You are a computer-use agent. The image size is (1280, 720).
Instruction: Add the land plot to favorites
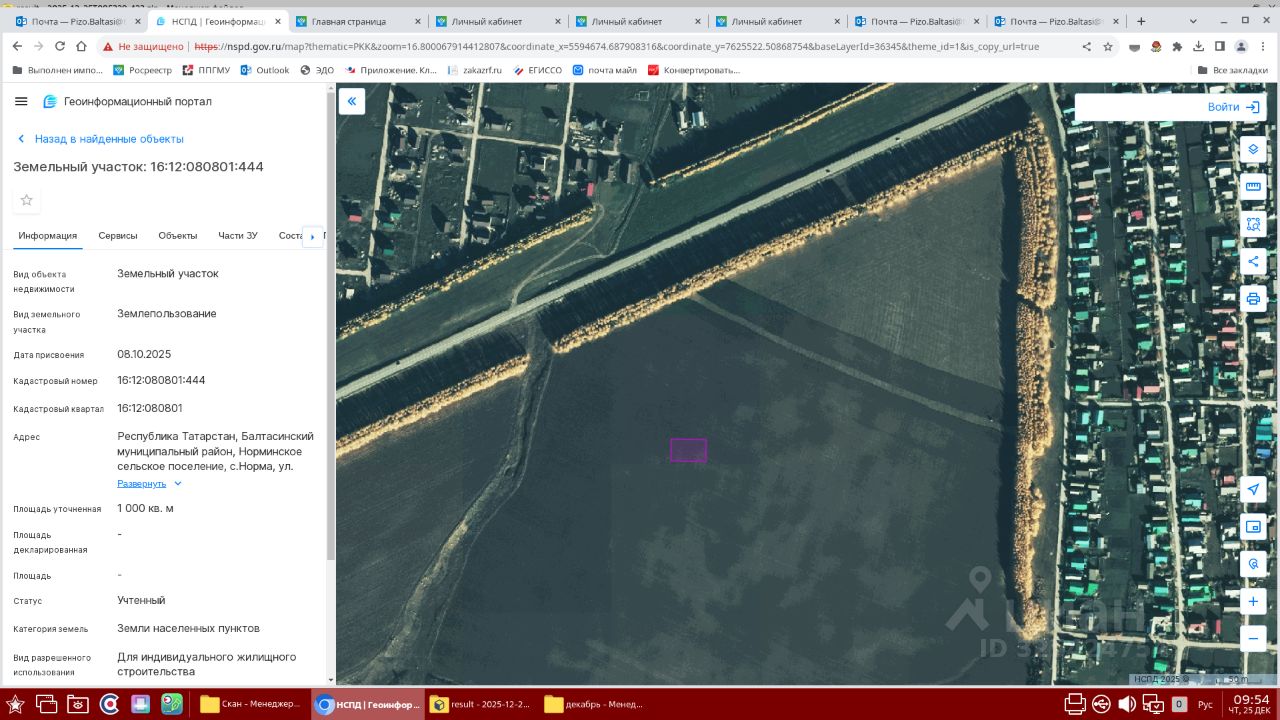coord(27,200)
